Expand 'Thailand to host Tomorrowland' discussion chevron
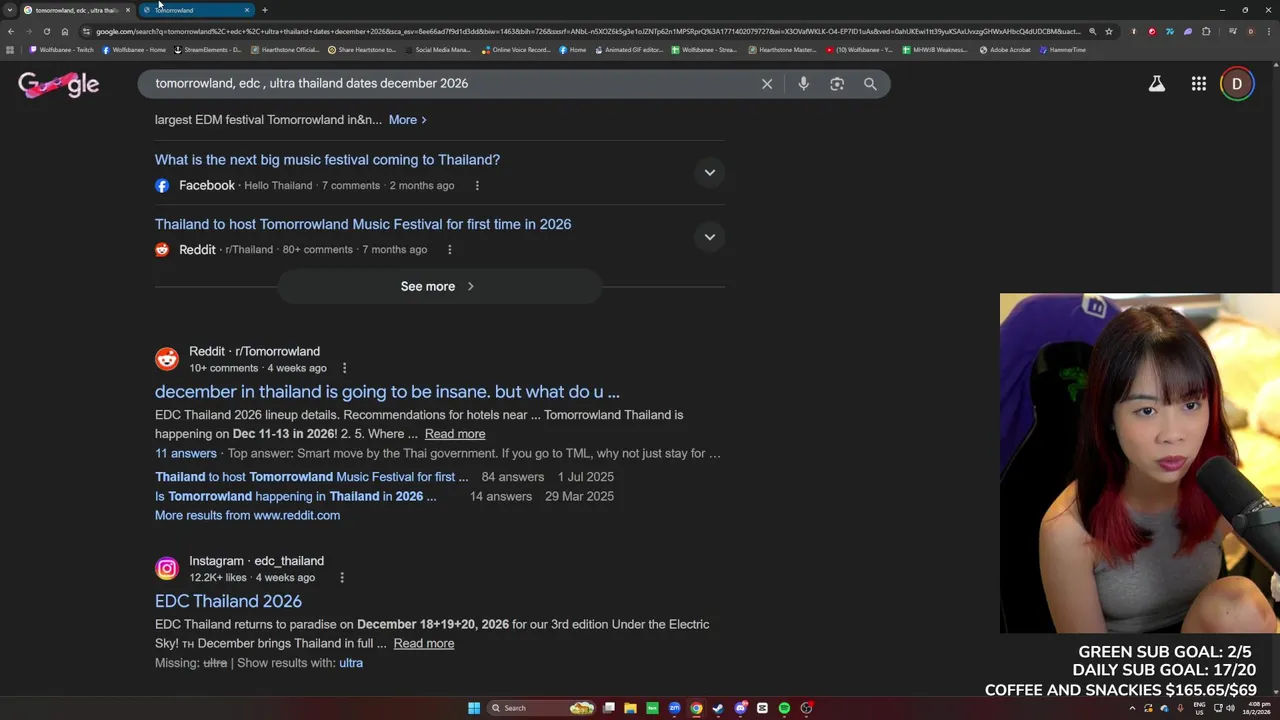The height and width of the screenshot is (720, 1280). (709, 237)
